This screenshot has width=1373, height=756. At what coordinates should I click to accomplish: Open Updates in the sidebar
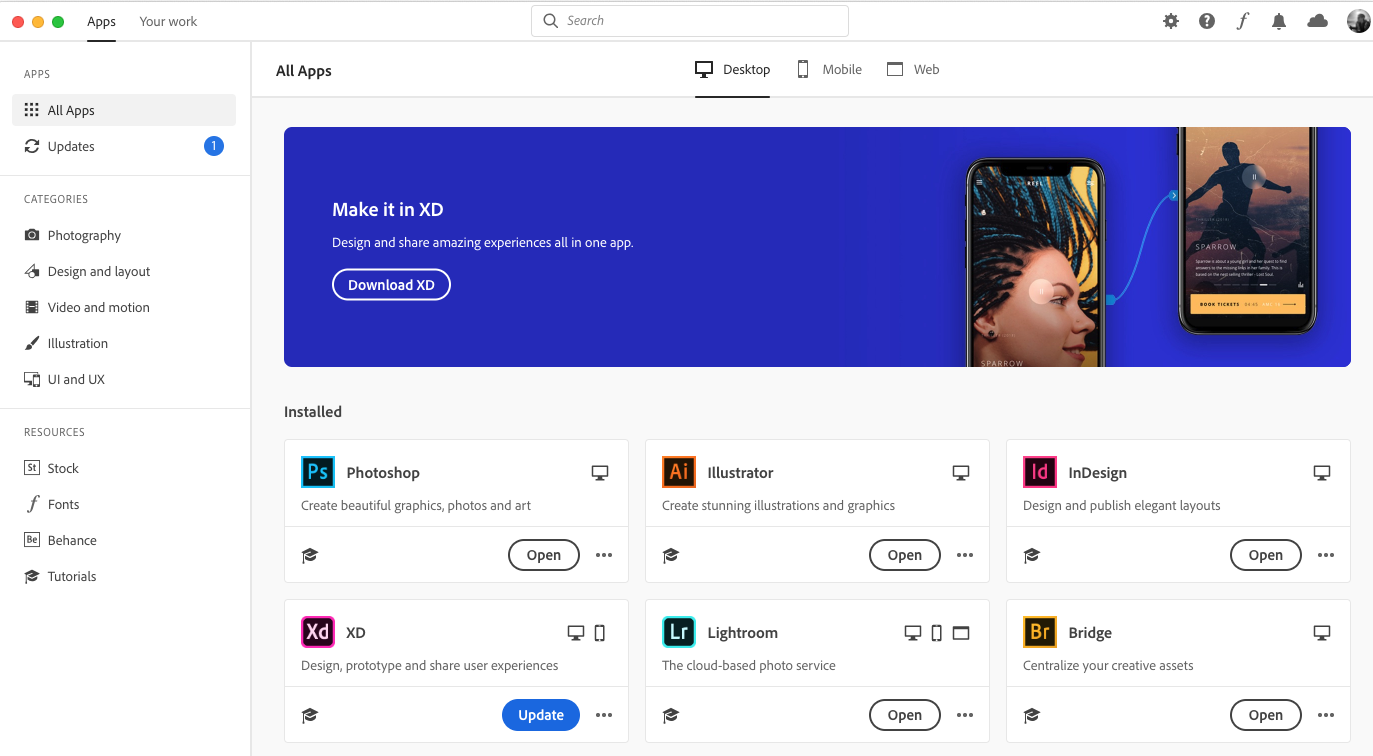click(x=124, y=146)
